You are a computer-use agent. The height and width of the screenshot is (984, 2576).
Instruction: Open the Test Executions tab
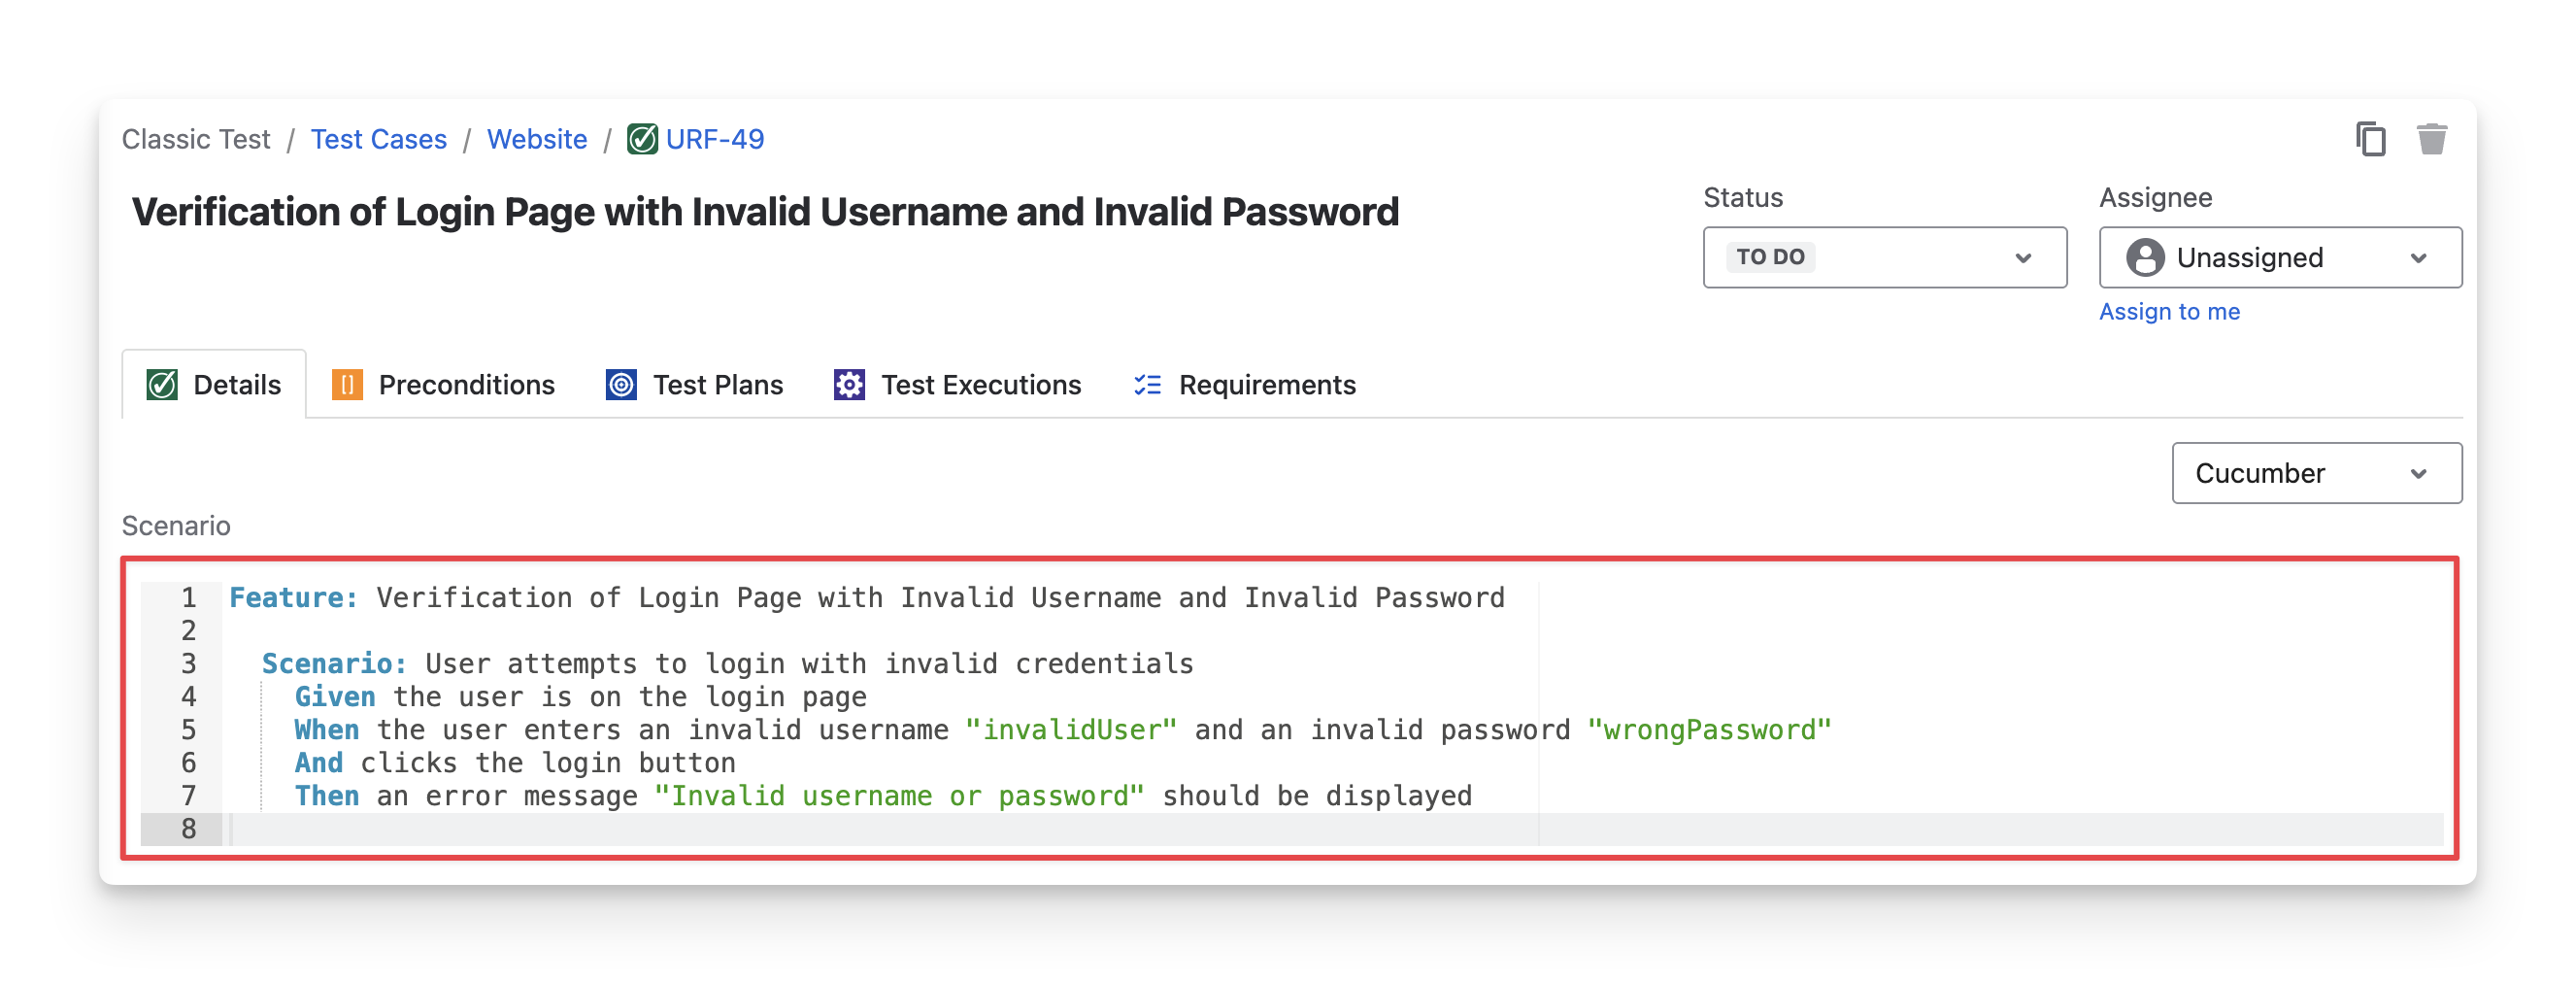coord(980,385)
